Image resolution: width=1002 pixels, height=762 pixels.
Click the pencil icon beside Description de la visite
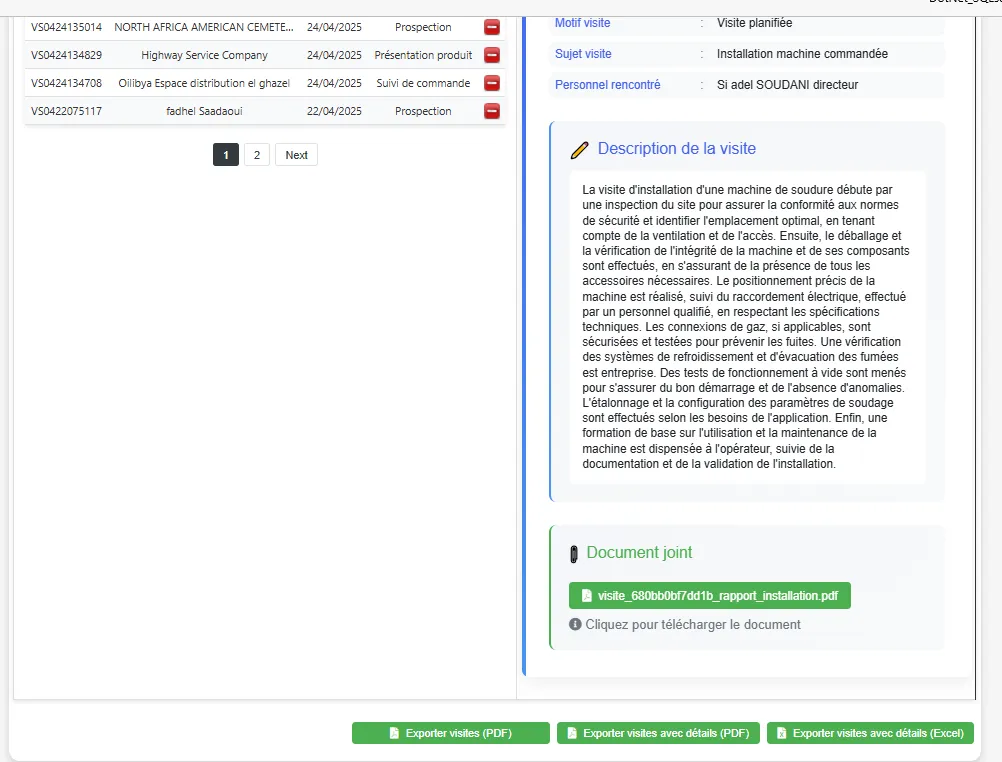(578, 149)
